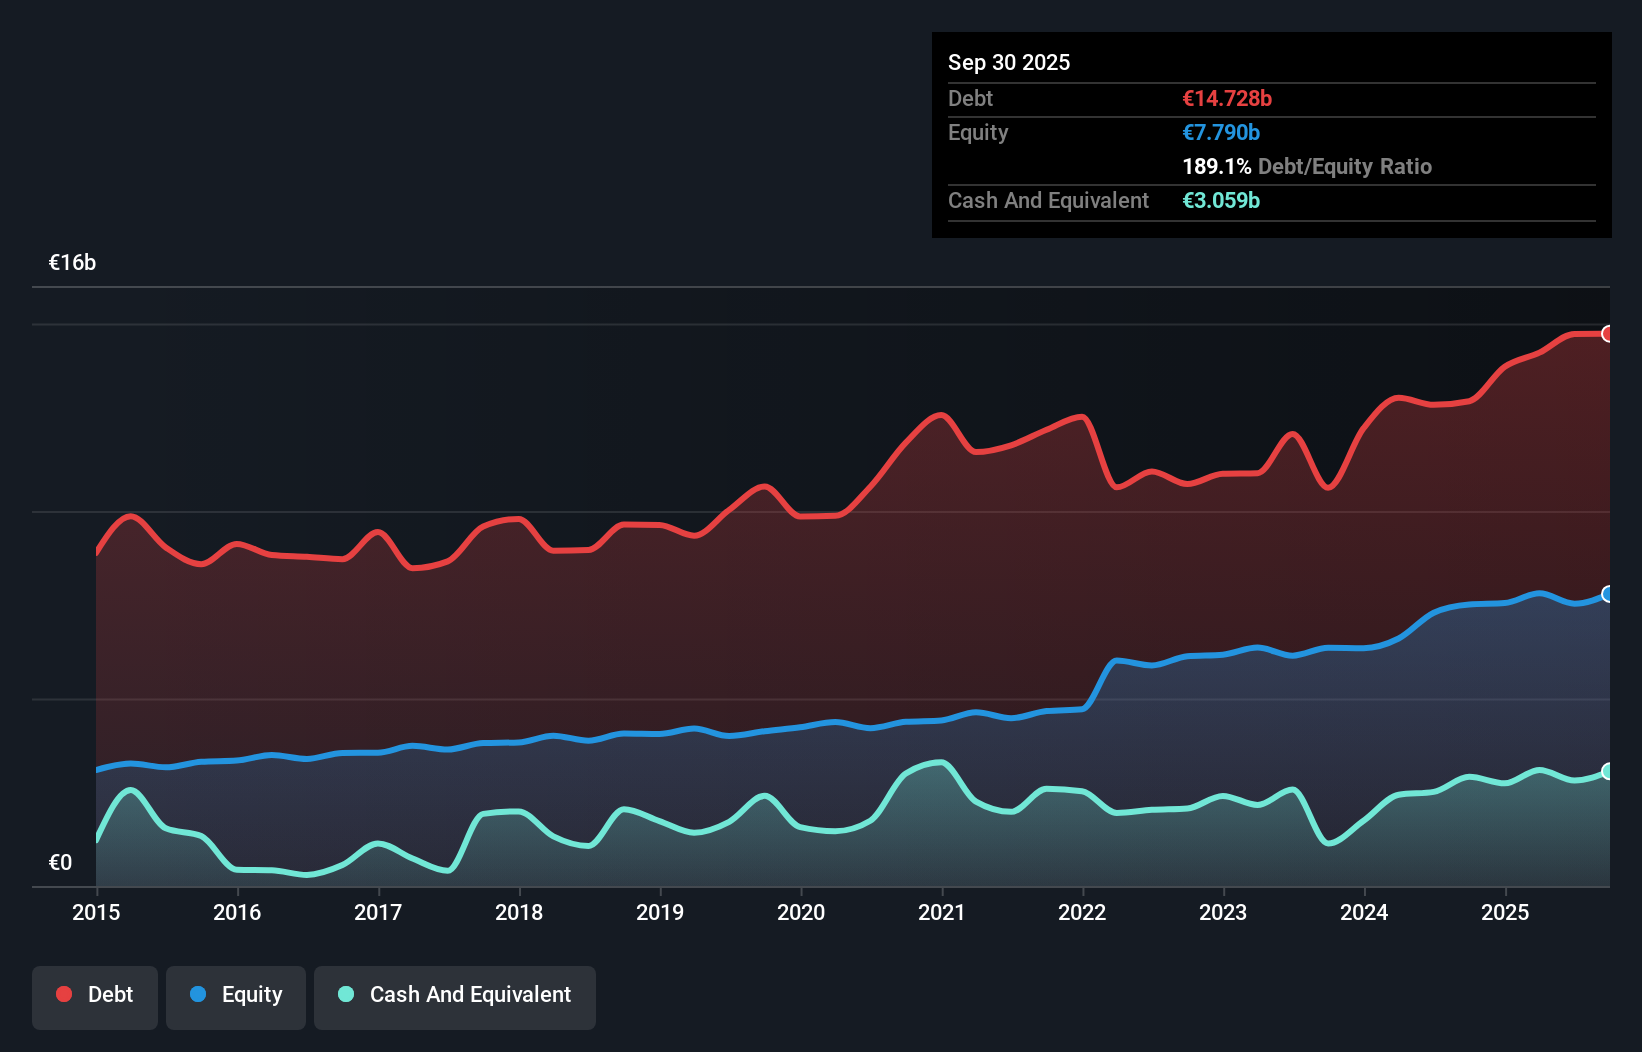Click the 2018 x-axis label
This screenshot has height=1052, width=1642.
pos(519,912)
